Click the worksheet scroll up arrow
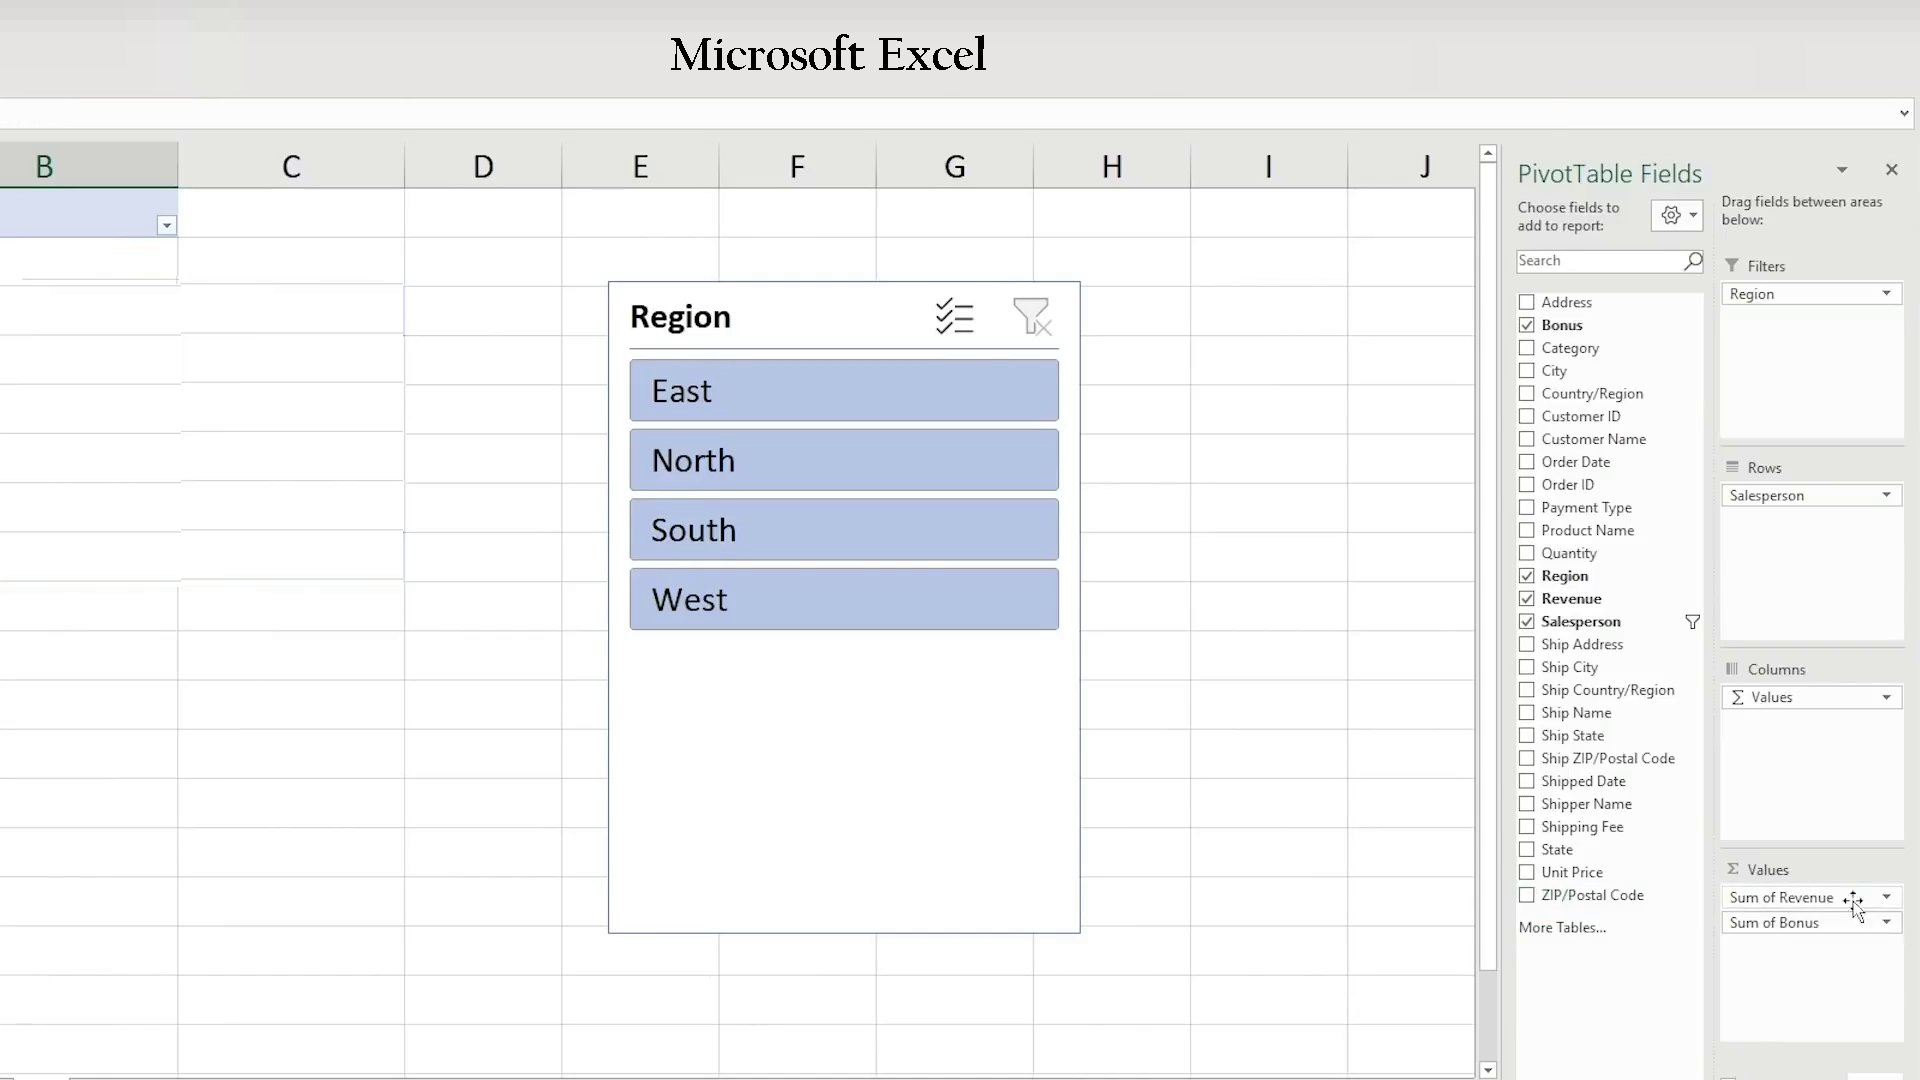 pyautogui.click(x=1488, y=154)
